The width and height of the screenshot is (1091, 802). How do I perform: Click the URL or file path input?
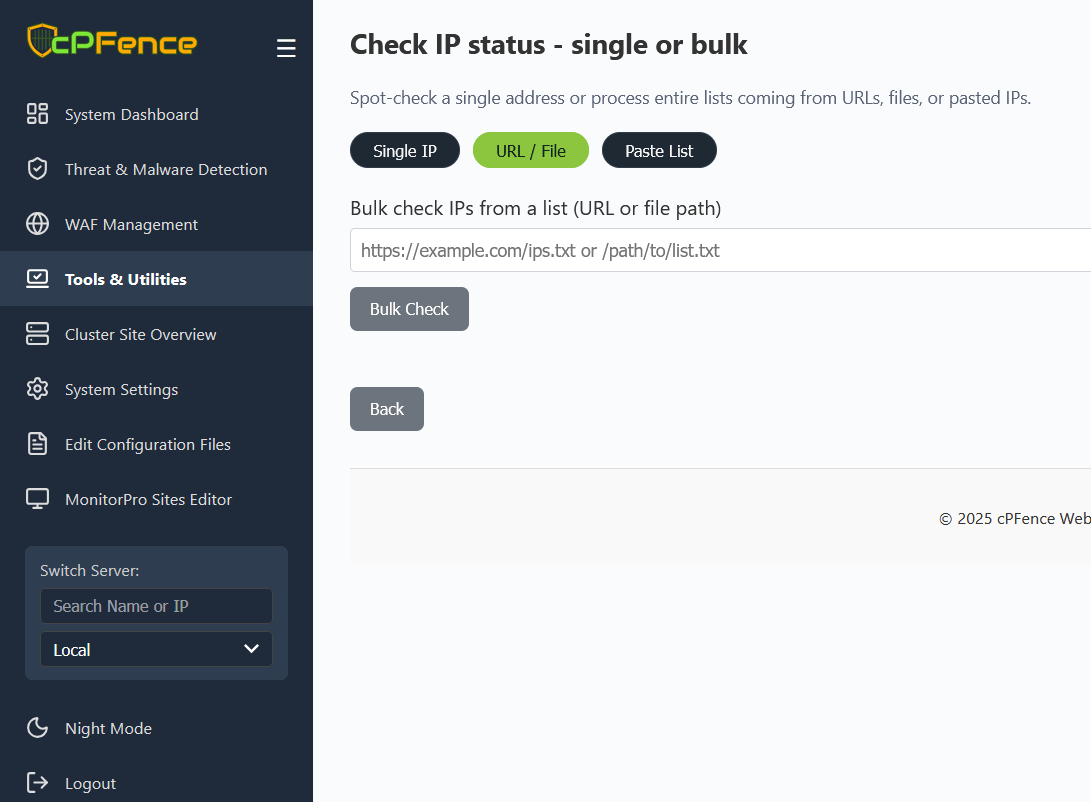(x=721, y=250)
